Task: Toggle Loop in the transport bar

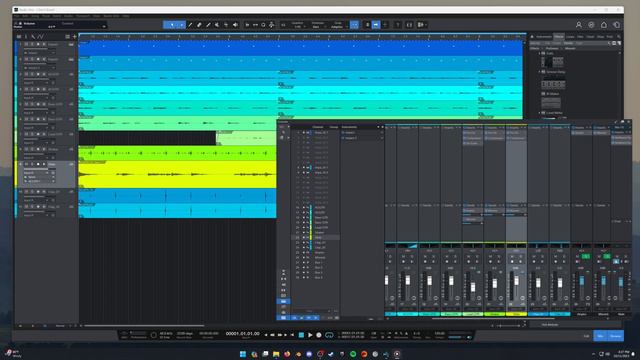Action: pos(329,335)
